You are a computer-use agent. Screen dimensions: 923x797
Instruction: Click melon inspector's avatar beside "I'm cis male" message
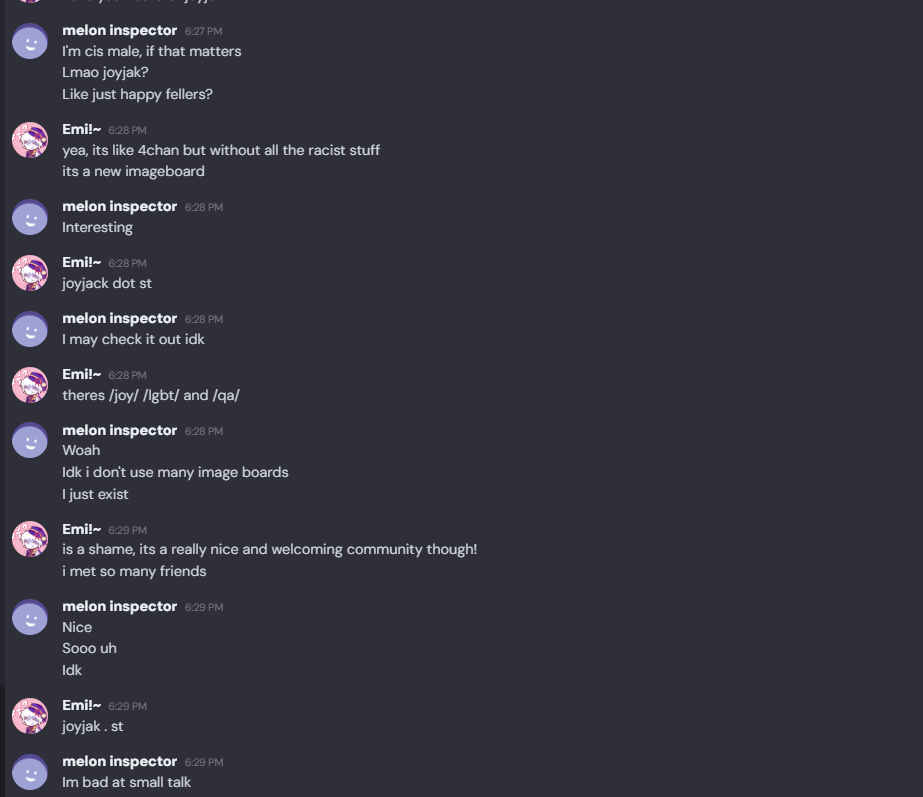(x=30, y=42)
